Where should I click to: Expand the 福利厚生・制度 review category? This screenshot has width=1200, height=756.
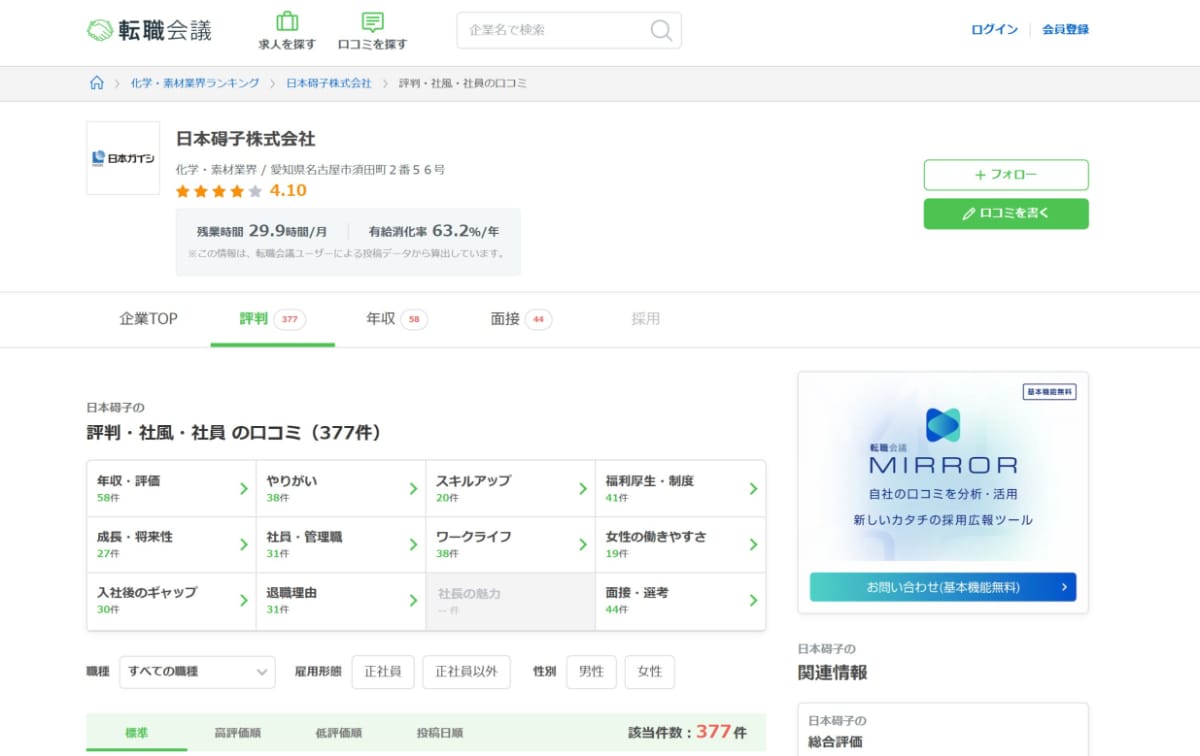(680, 488)
